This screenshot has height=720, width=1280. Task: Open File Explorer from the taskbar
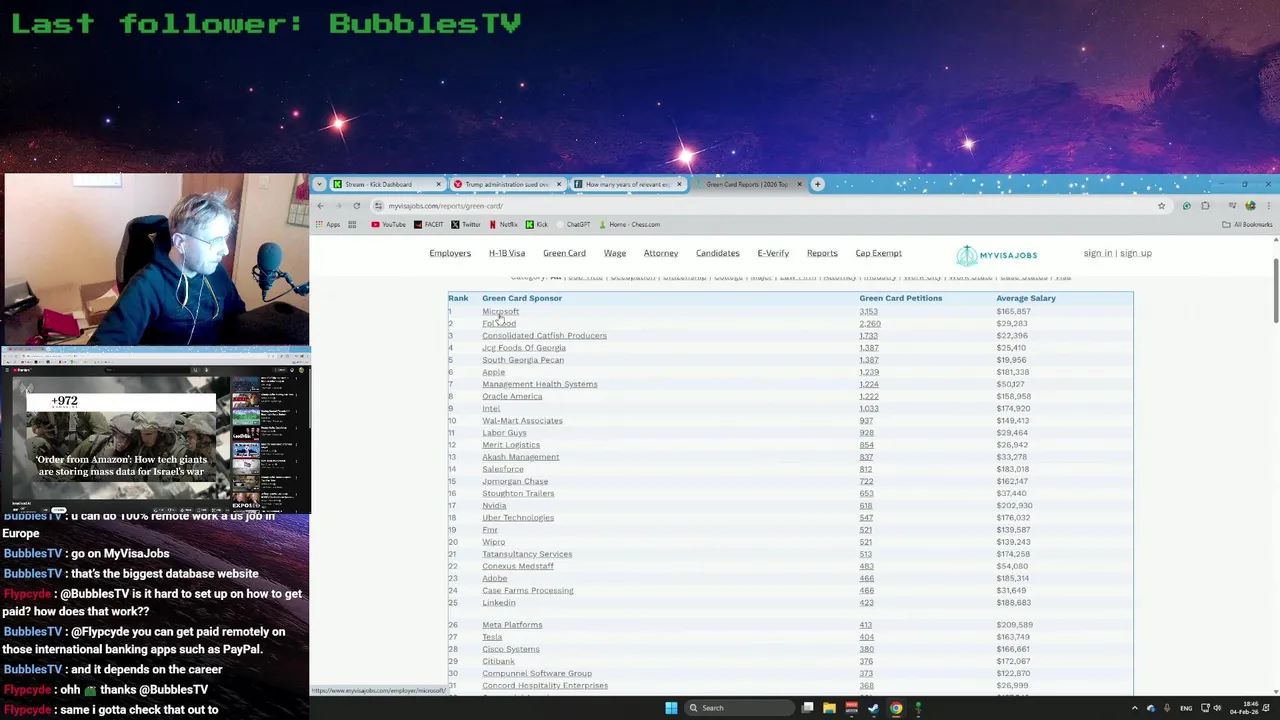(829, 708)
